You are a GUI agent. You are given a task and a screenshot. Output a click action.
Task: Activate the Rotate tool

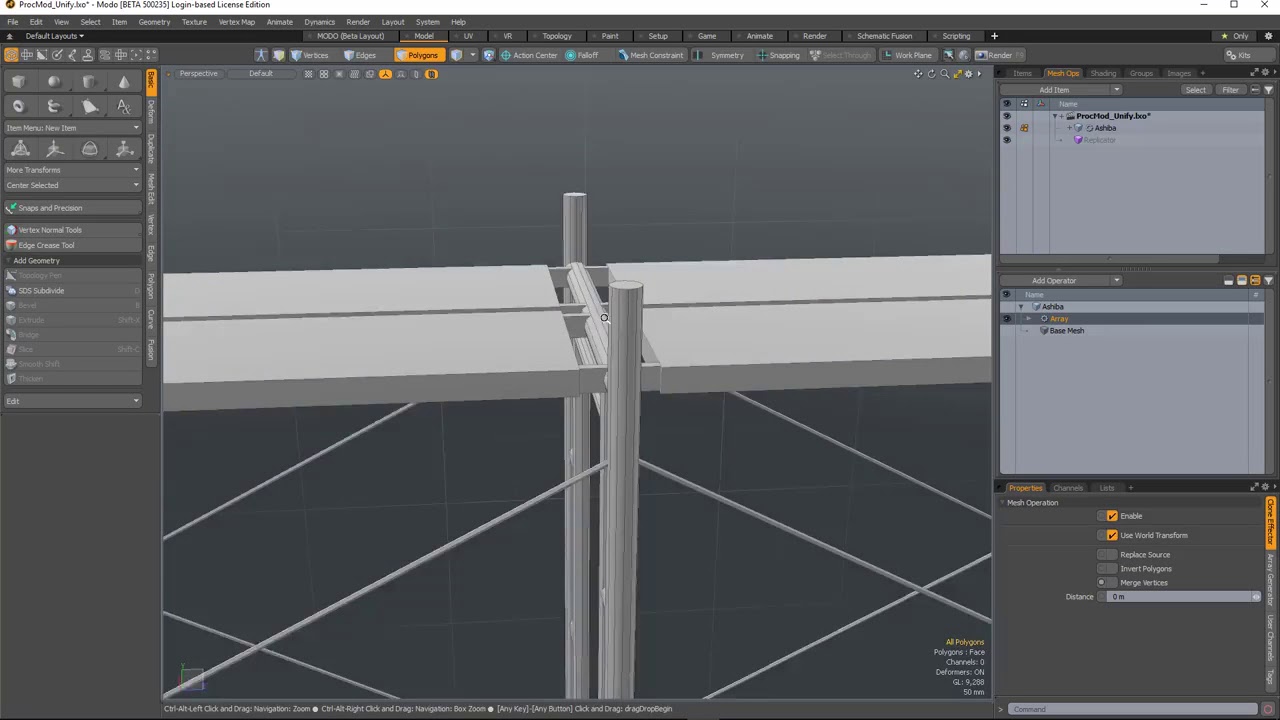point(89,149)
